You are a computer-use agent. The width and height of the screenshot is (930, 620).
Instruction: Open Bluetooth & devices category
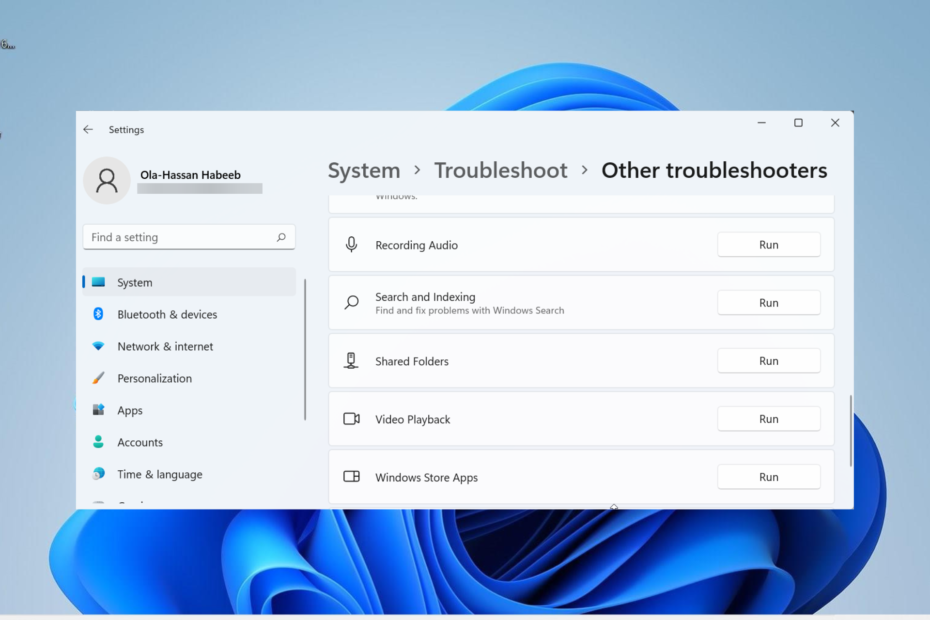click(189, 314)
